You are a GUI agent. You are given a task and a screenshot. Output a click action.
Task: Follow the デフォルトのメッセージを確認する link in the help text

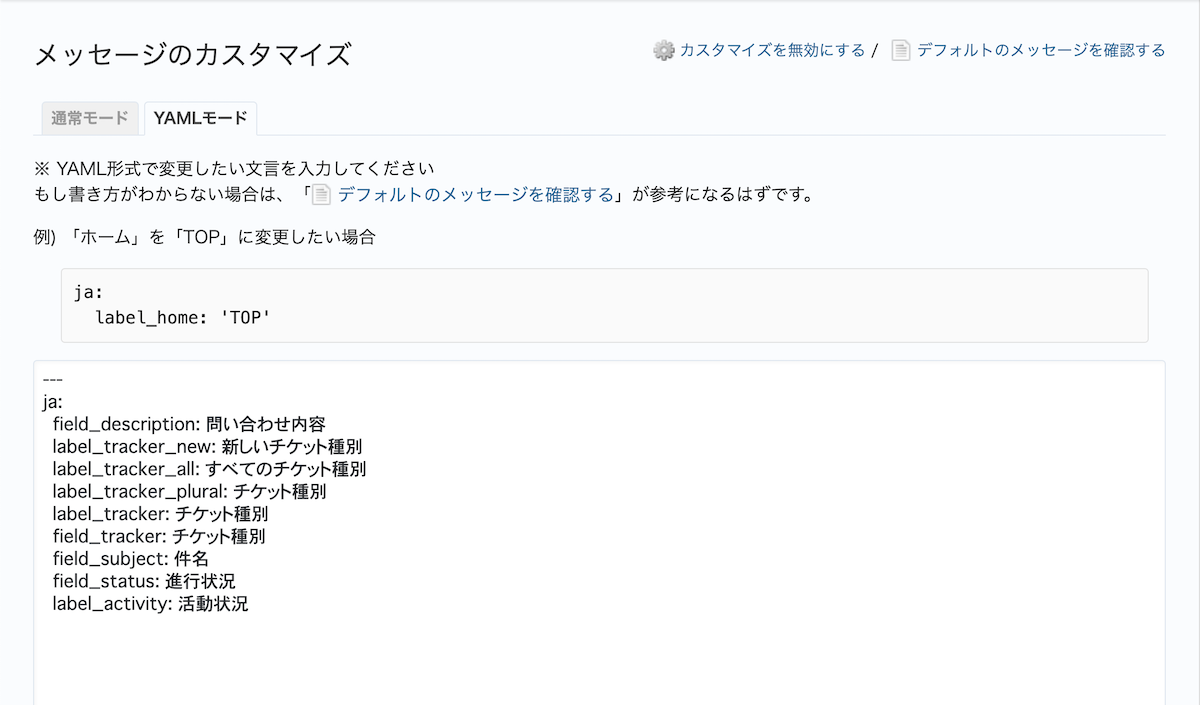tap(476, 194)
